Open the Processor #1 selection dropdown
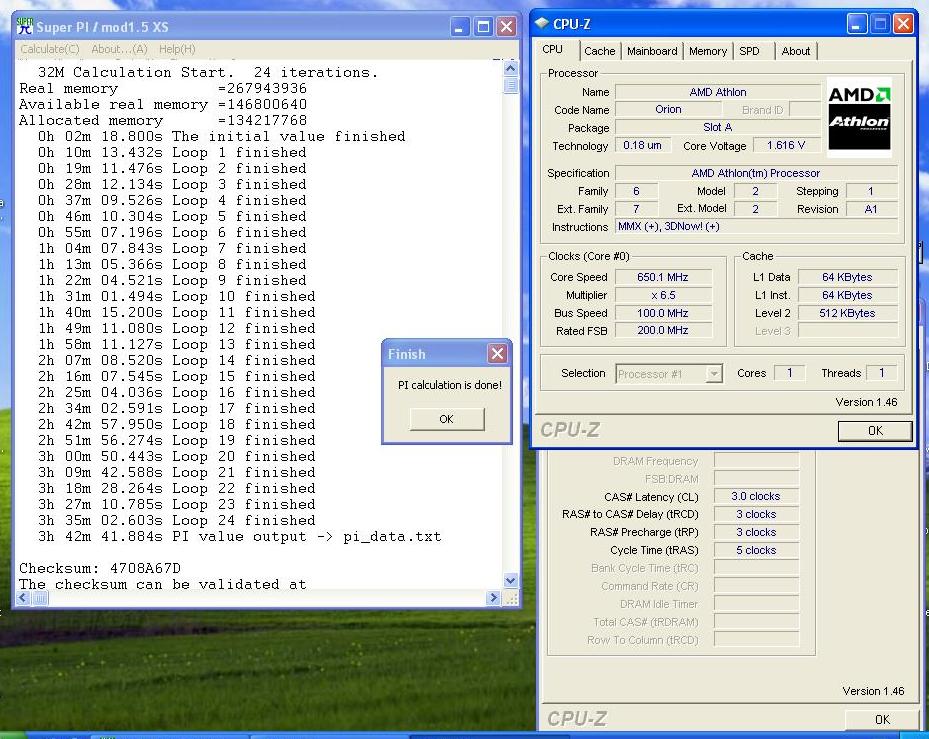This screenshot has width=929, height=739. [x=715, y=374]
